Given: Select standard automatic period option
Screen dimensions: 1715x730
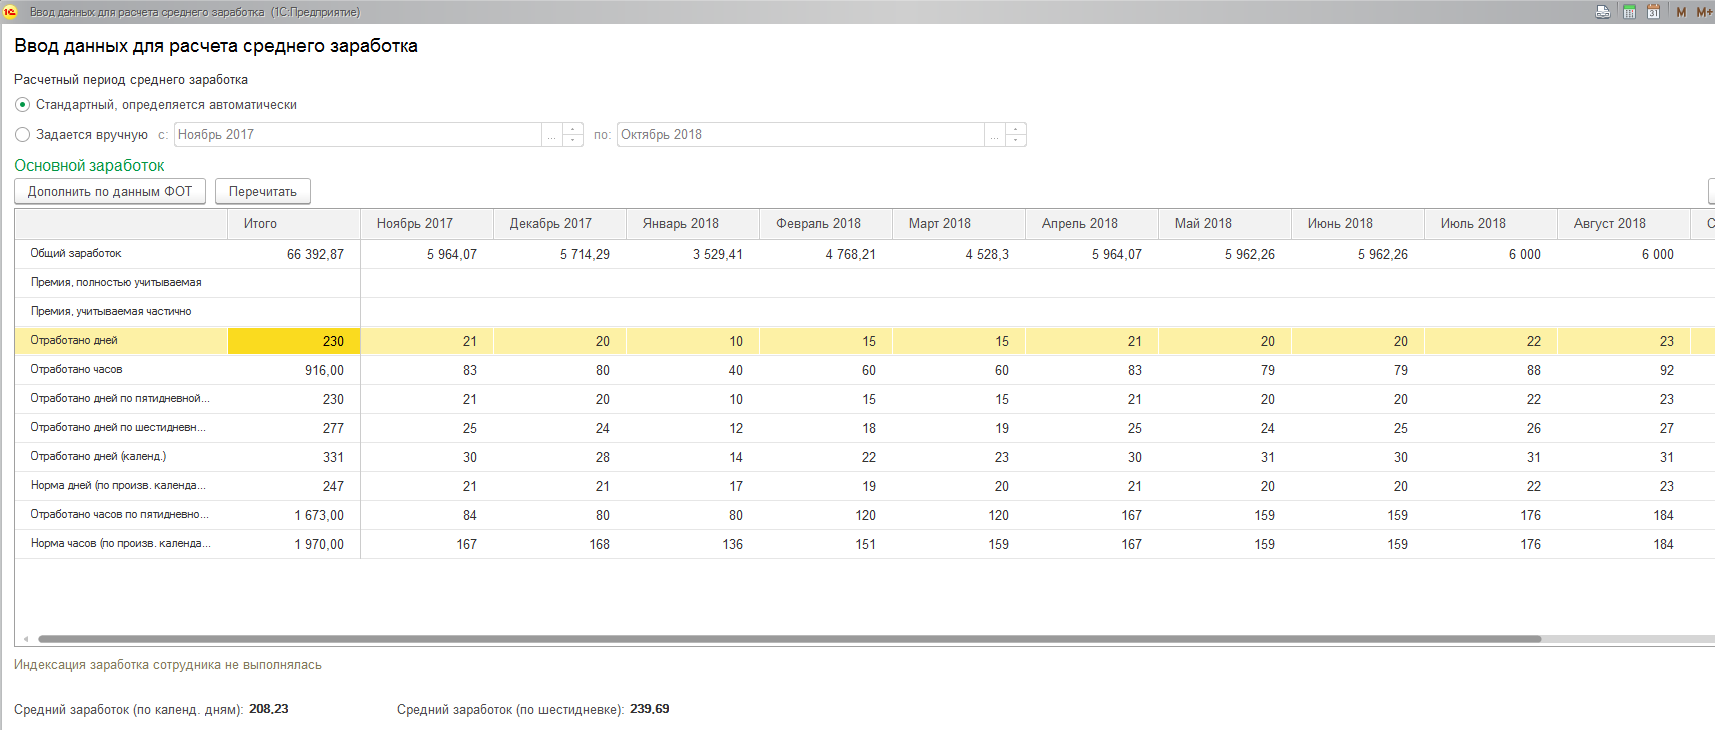Looking at the screenshot, I should click(x=22, y=105).
